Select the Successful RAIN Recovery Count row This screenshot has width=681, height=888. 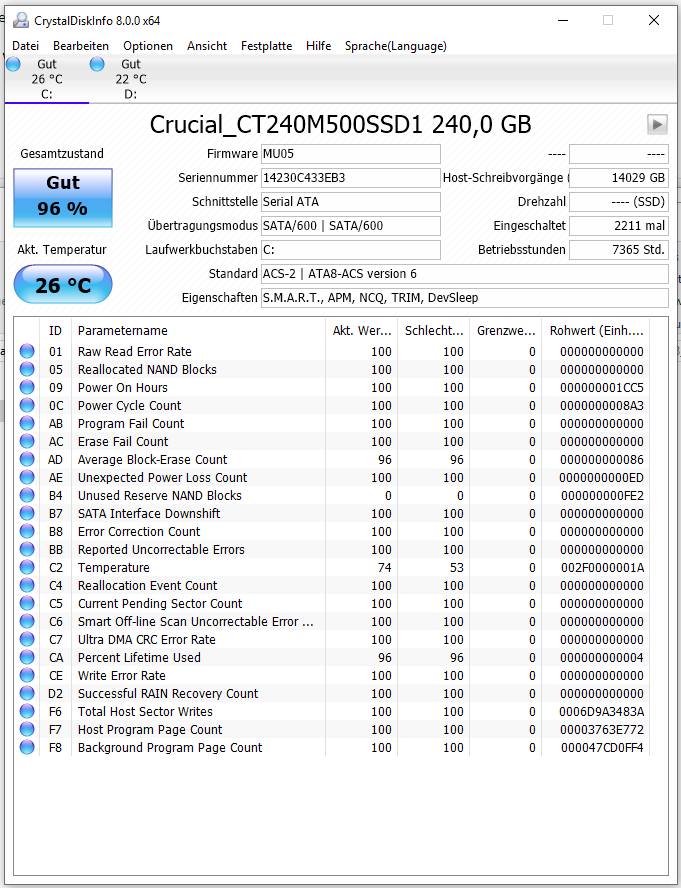tap(332, 693)
